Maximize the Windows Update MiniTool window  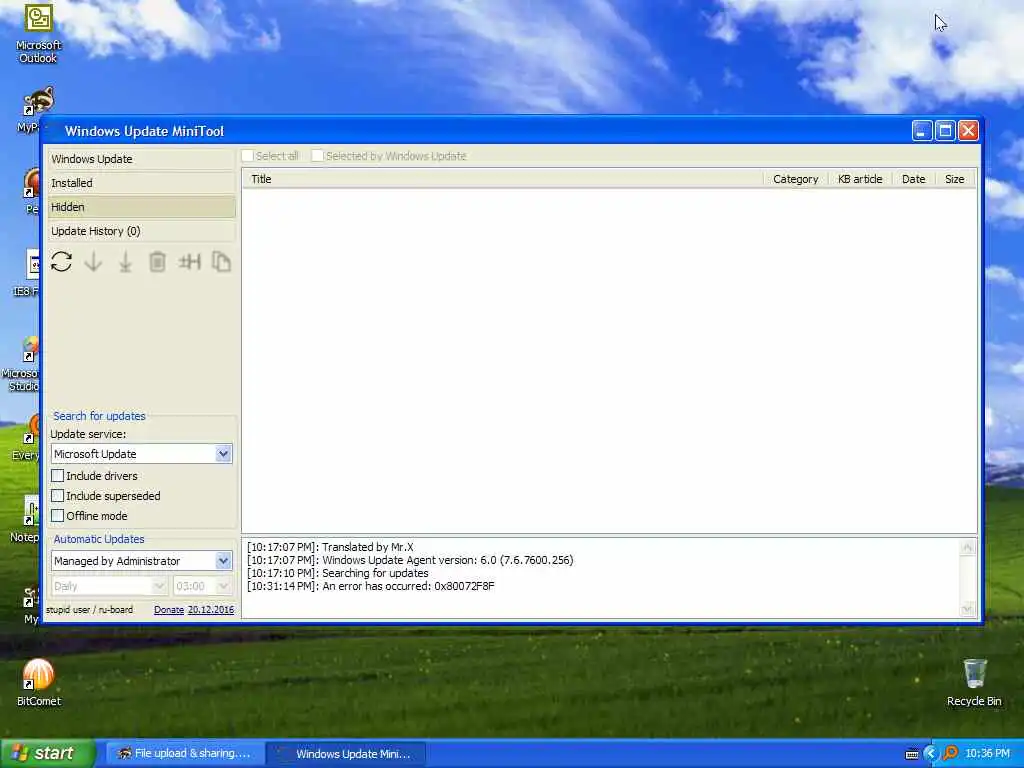[x=945, y=131]
